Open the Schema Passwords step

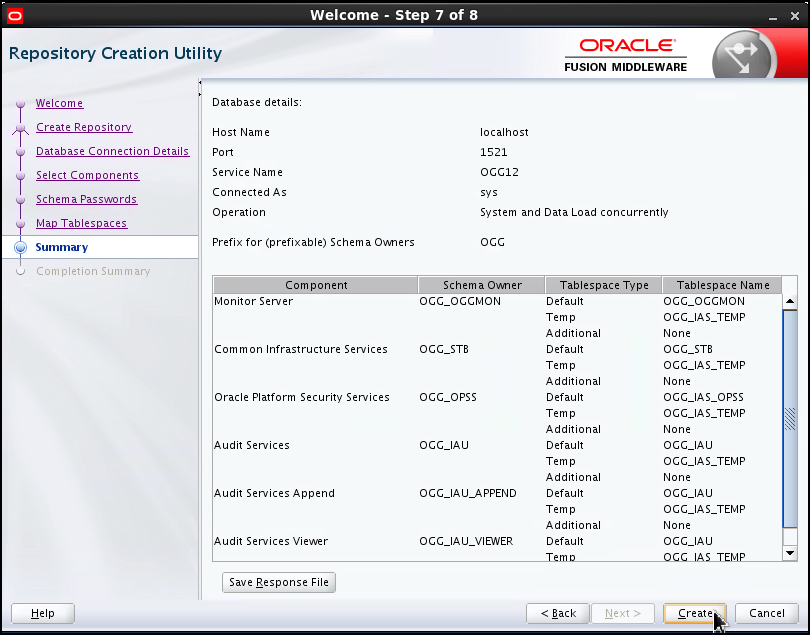click(x=86, y=199)
